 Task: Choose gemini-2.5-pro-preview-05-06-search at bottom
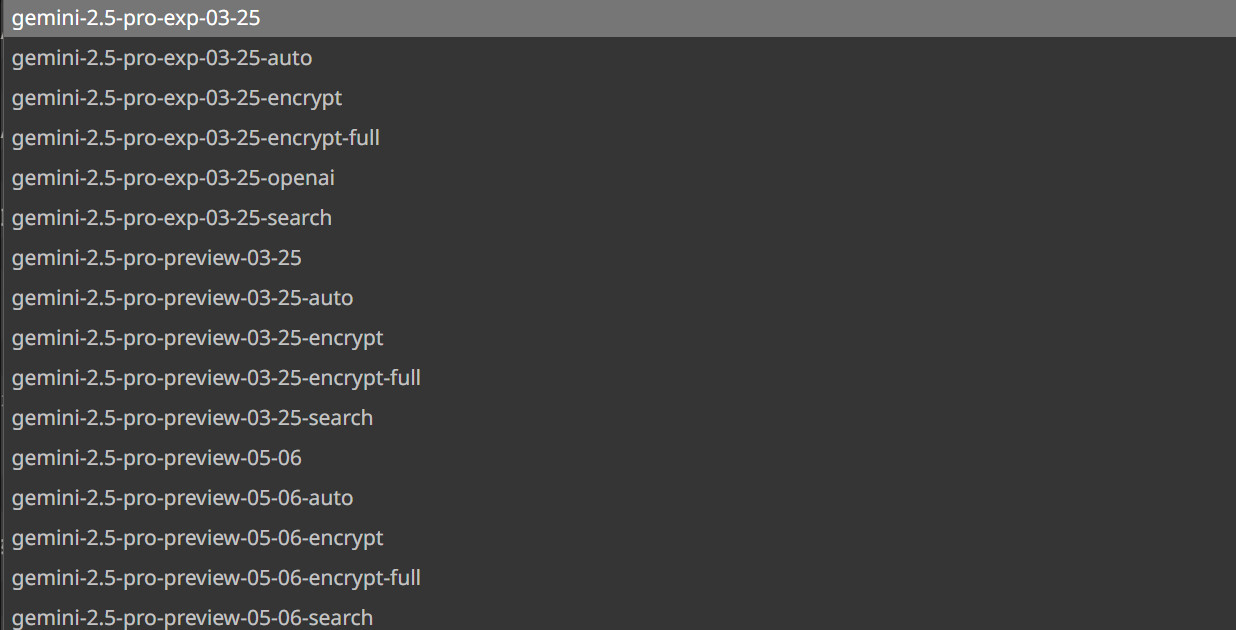pyautogui.click(x=192, y=617)
